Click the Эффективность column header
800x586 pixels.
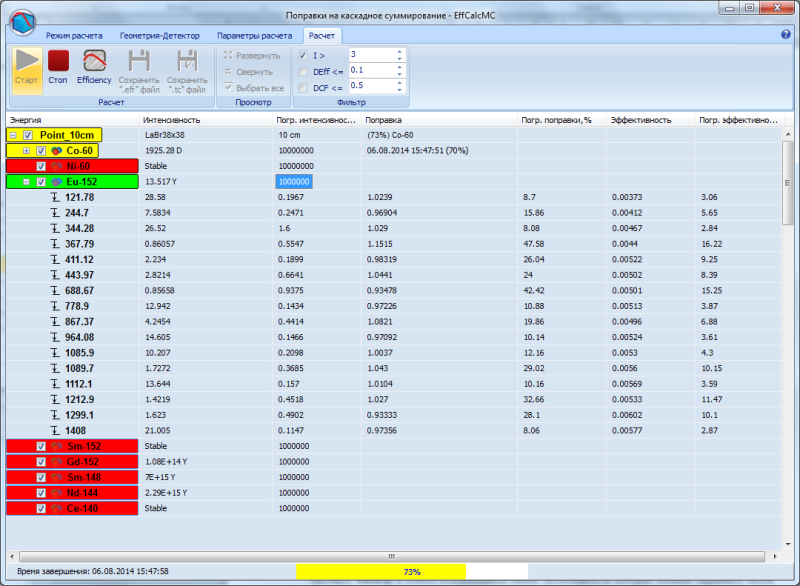[640, 120]
